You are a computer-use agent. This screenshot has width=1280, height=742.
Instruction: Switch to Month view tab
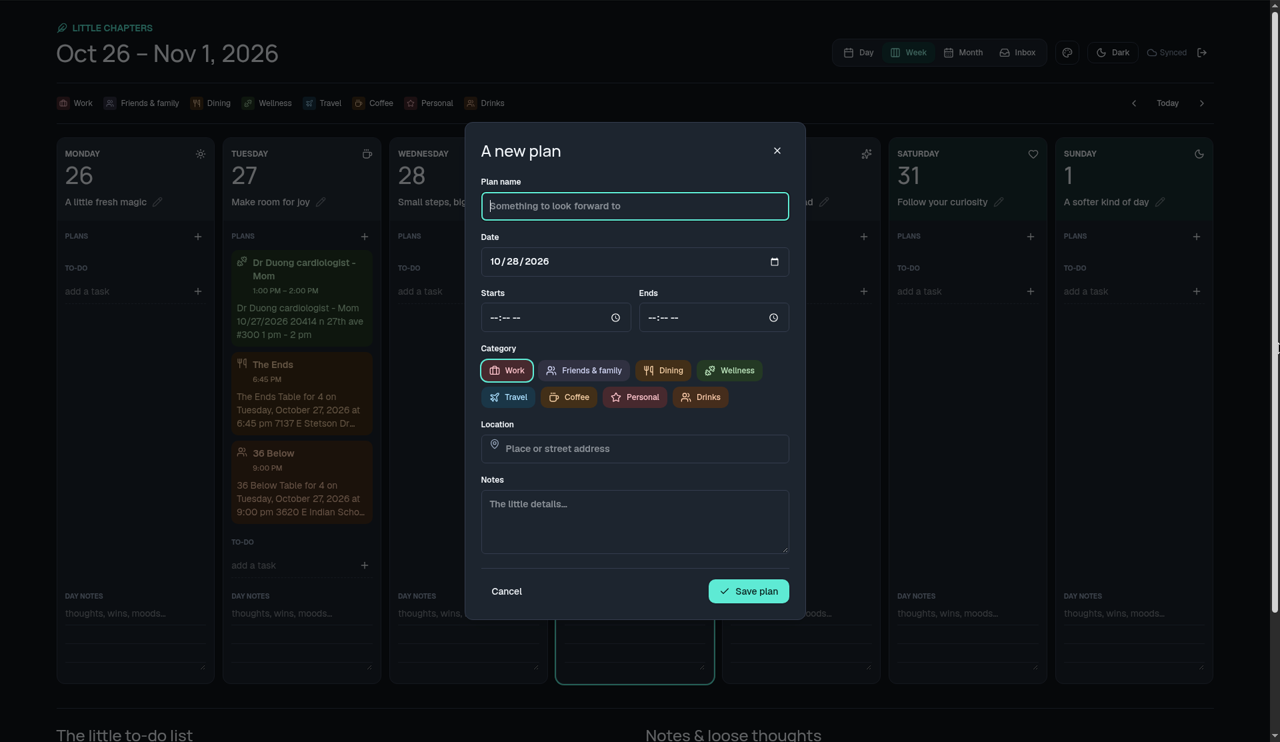[963, 53]
